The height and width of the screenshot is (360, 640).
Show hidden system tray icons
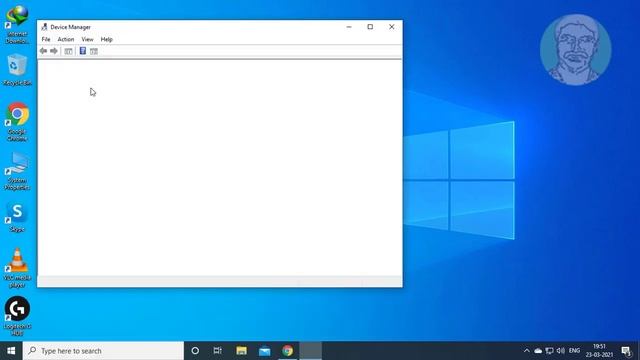tap(527, 351)
